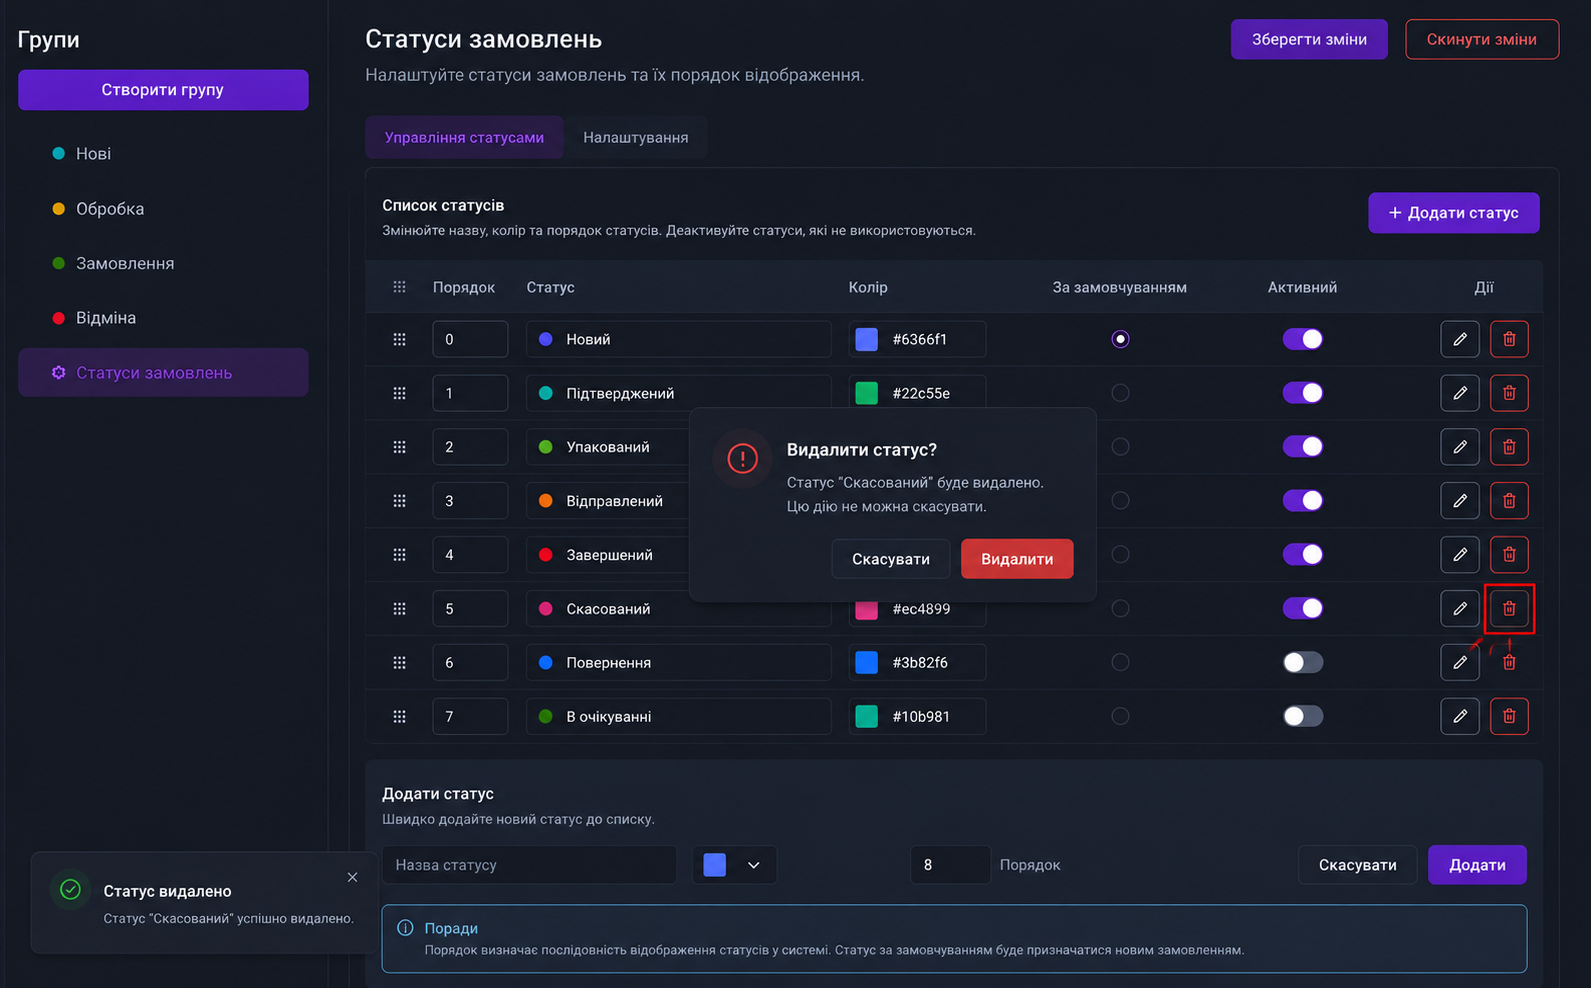Click the order field showing 8
1591x988 pixels.
pos(951,865)
